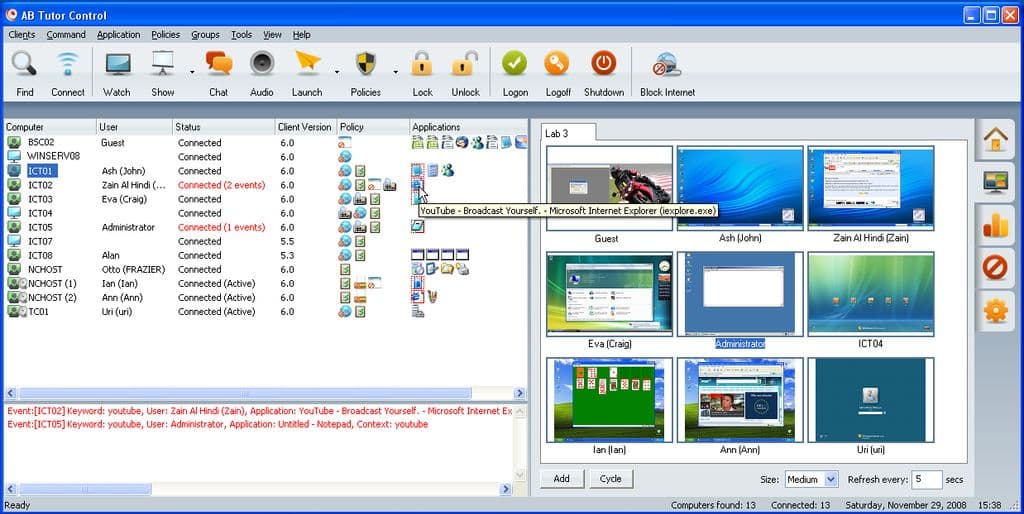Image resolution: width=1024 pixels, height=514 pixels.
Task: Start Watch on selected computer
Action: (117, 64)
